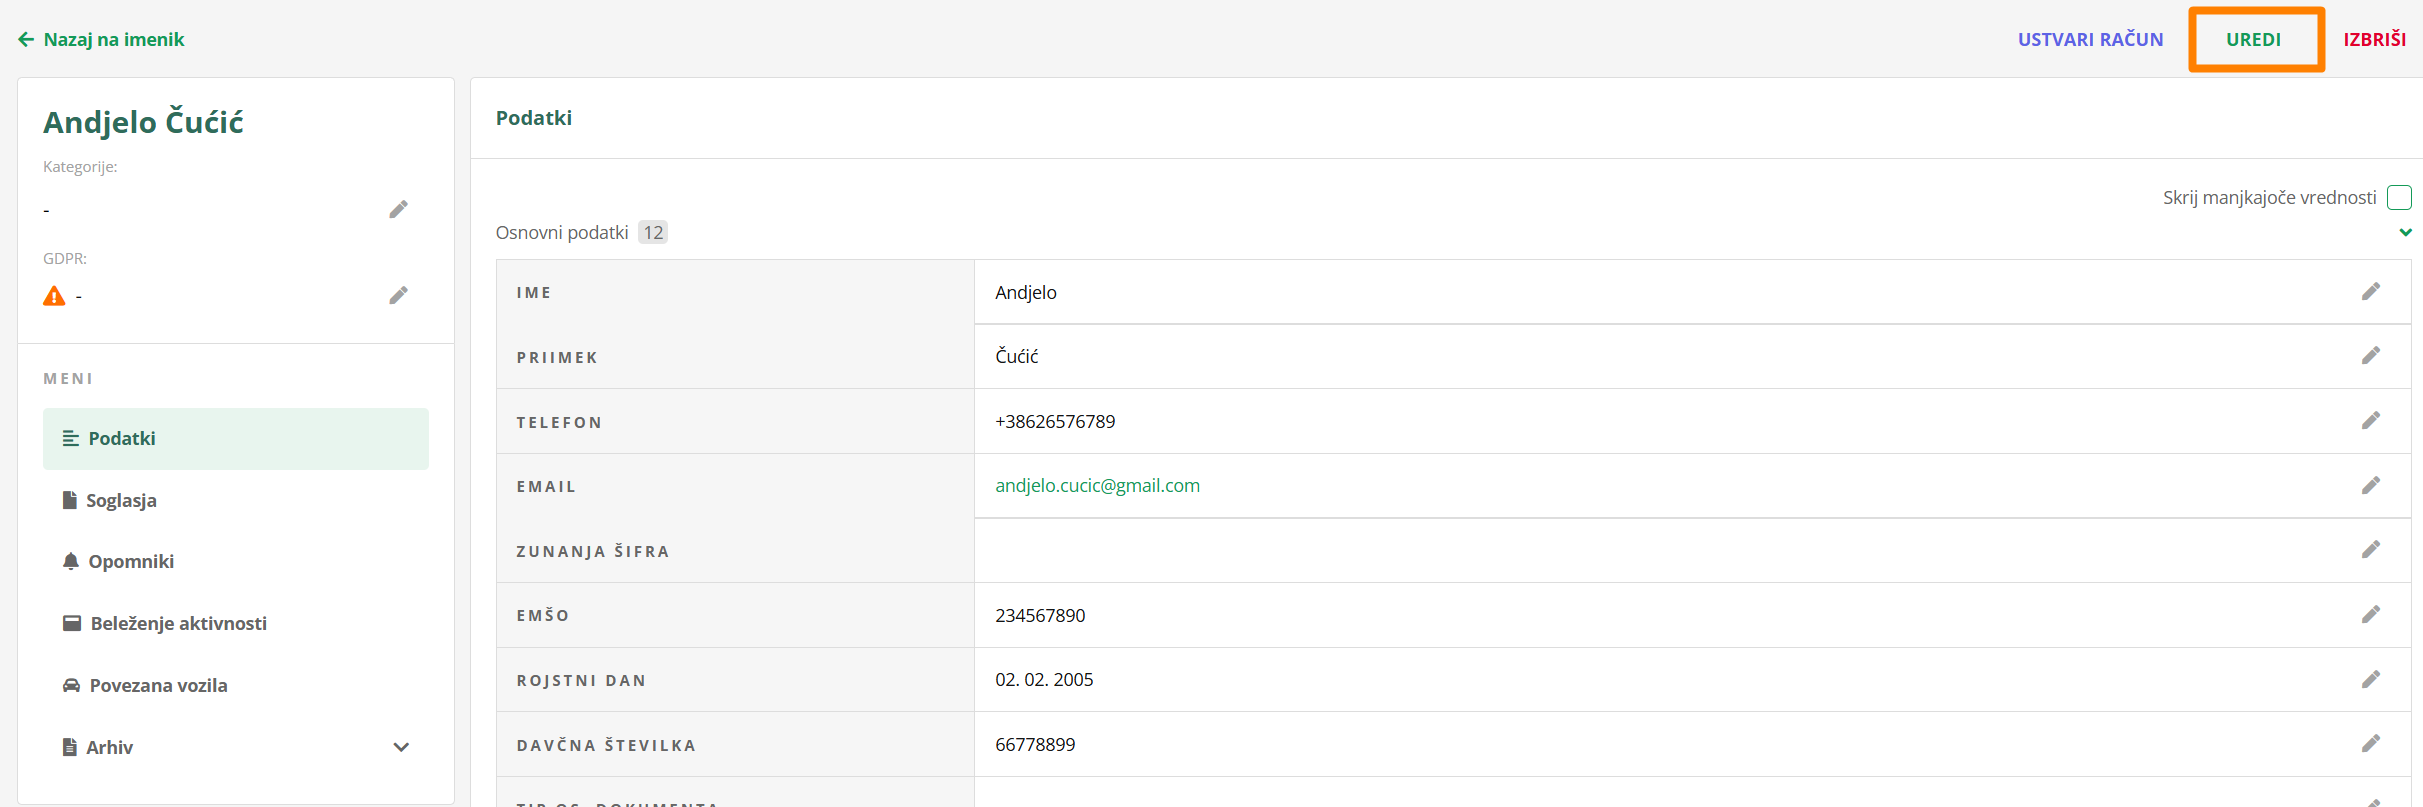Click the pencil icon for Priimek row
The width and height of the screenshot is (2423, 807).
coord(2370,356)
